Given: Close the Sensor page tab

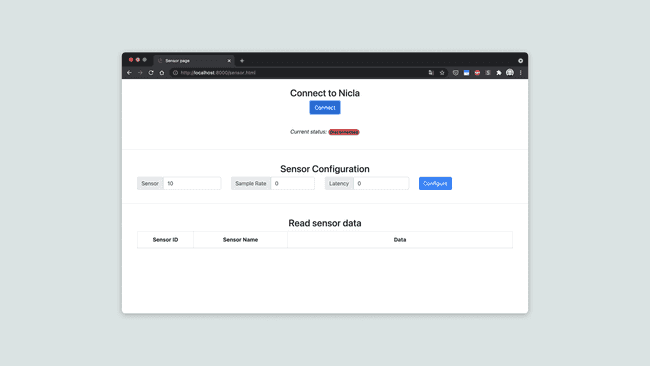Looking at the screenshot, I should [x=229, y=61].
